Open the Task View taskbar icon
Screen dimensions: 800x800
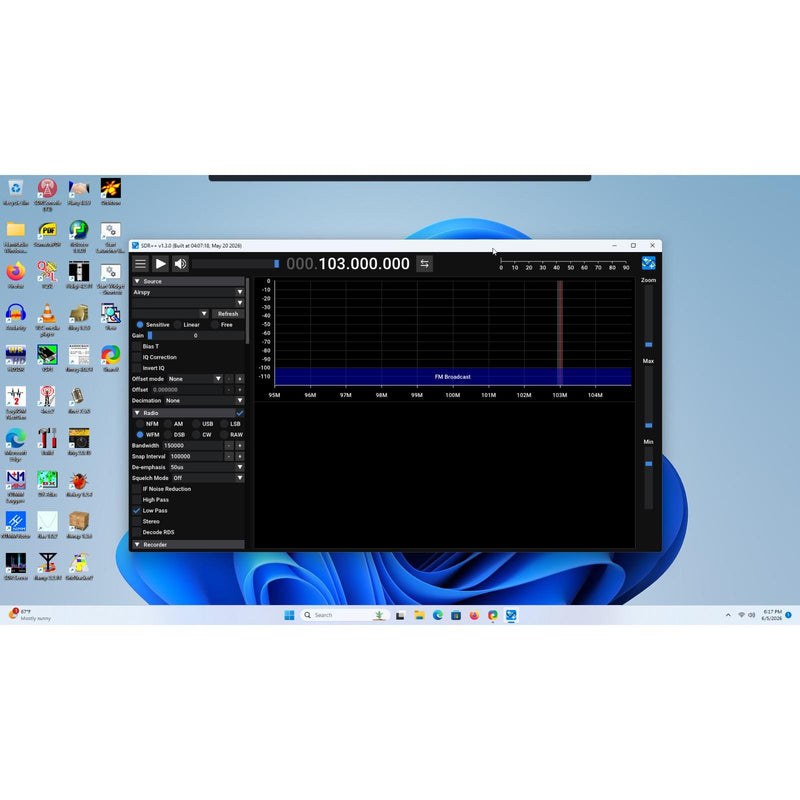pyautogui.click(x=400, y=615)
